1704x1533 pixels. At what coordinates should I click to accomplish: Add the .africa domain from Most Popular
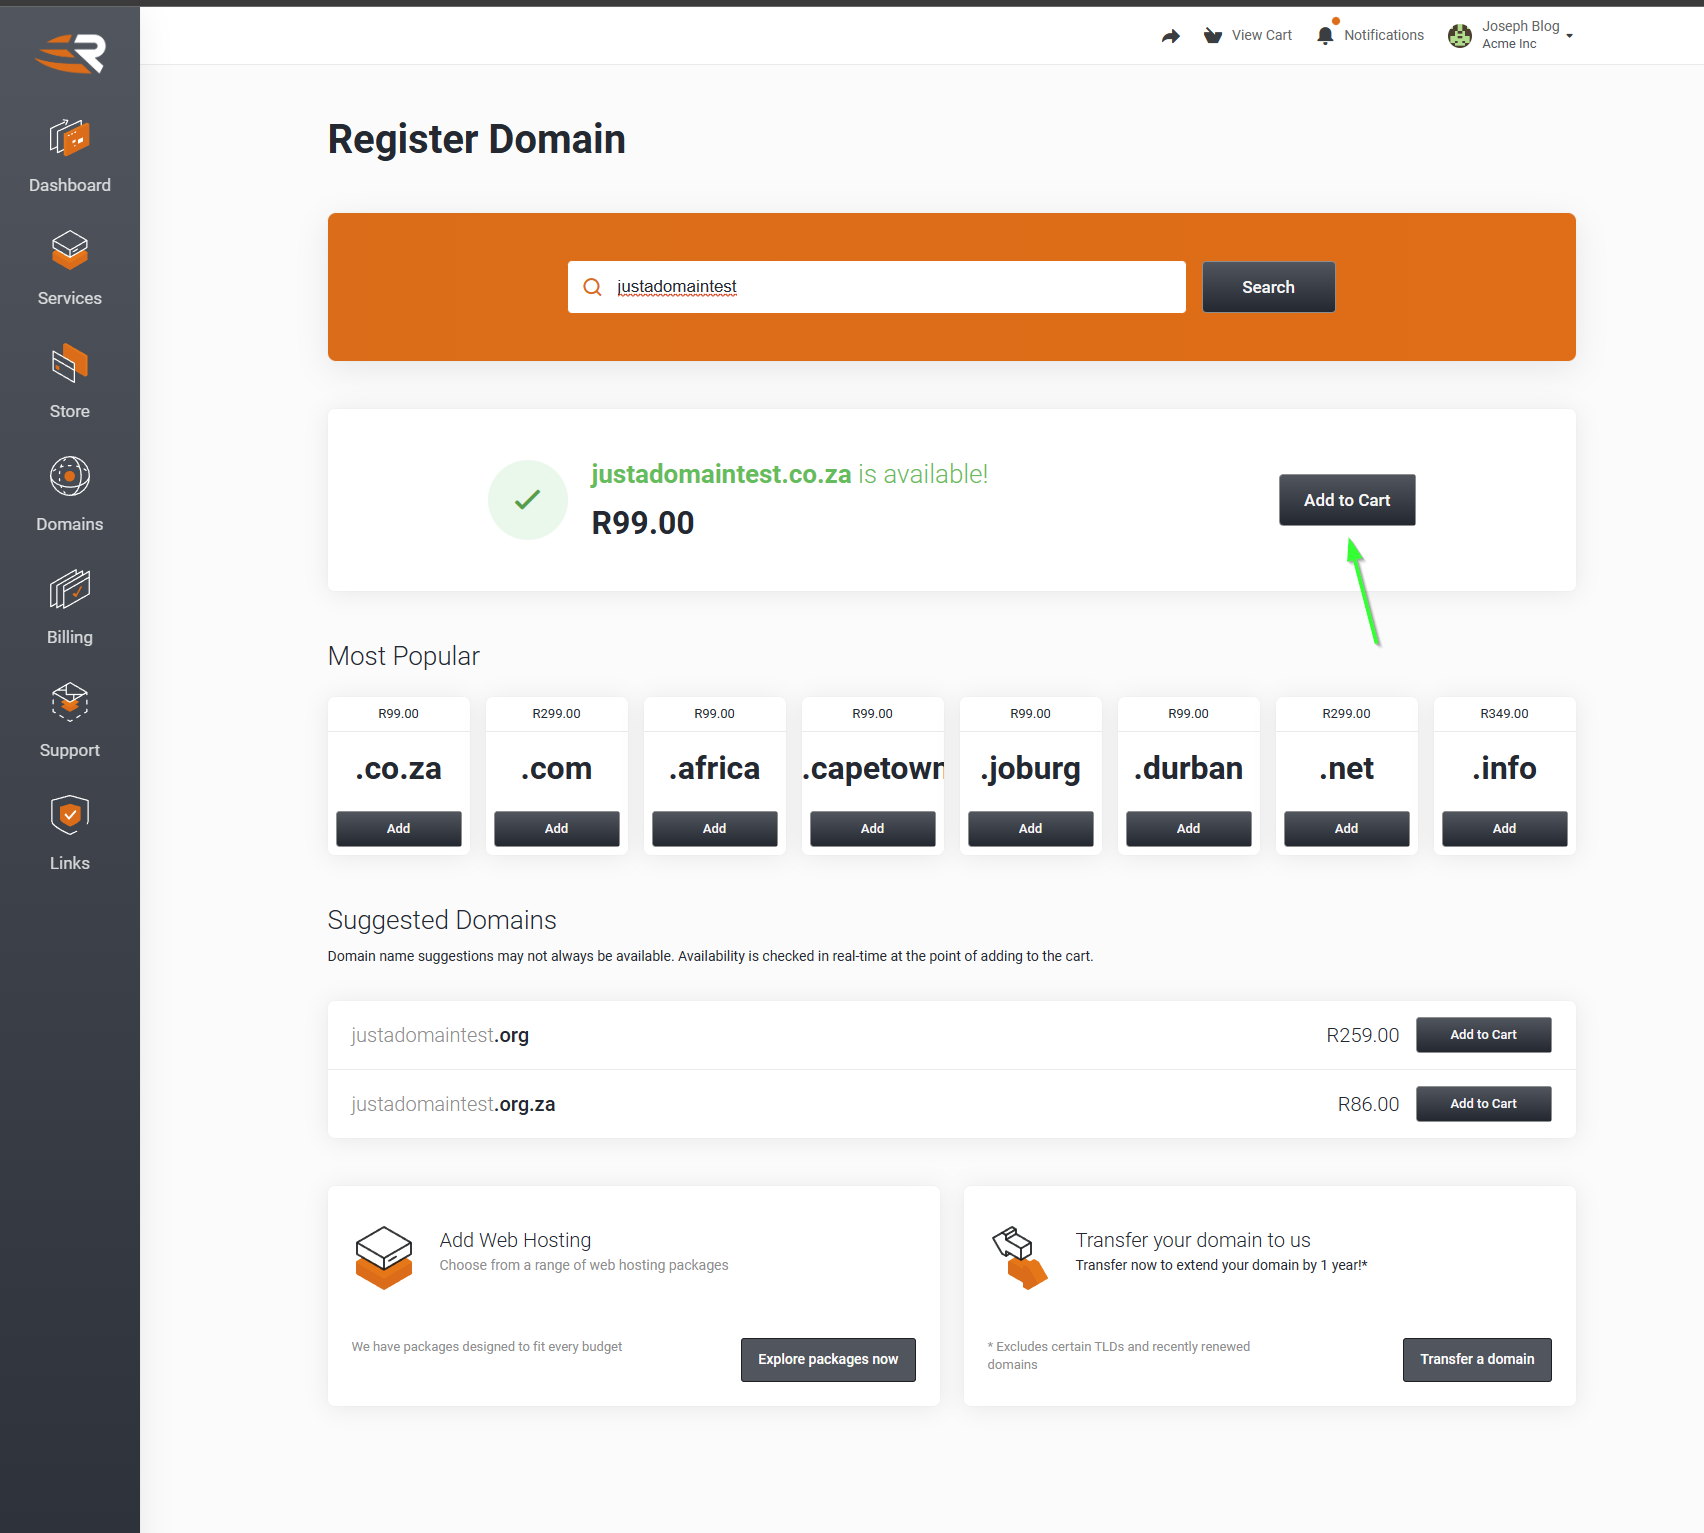(x=714, y=828)
